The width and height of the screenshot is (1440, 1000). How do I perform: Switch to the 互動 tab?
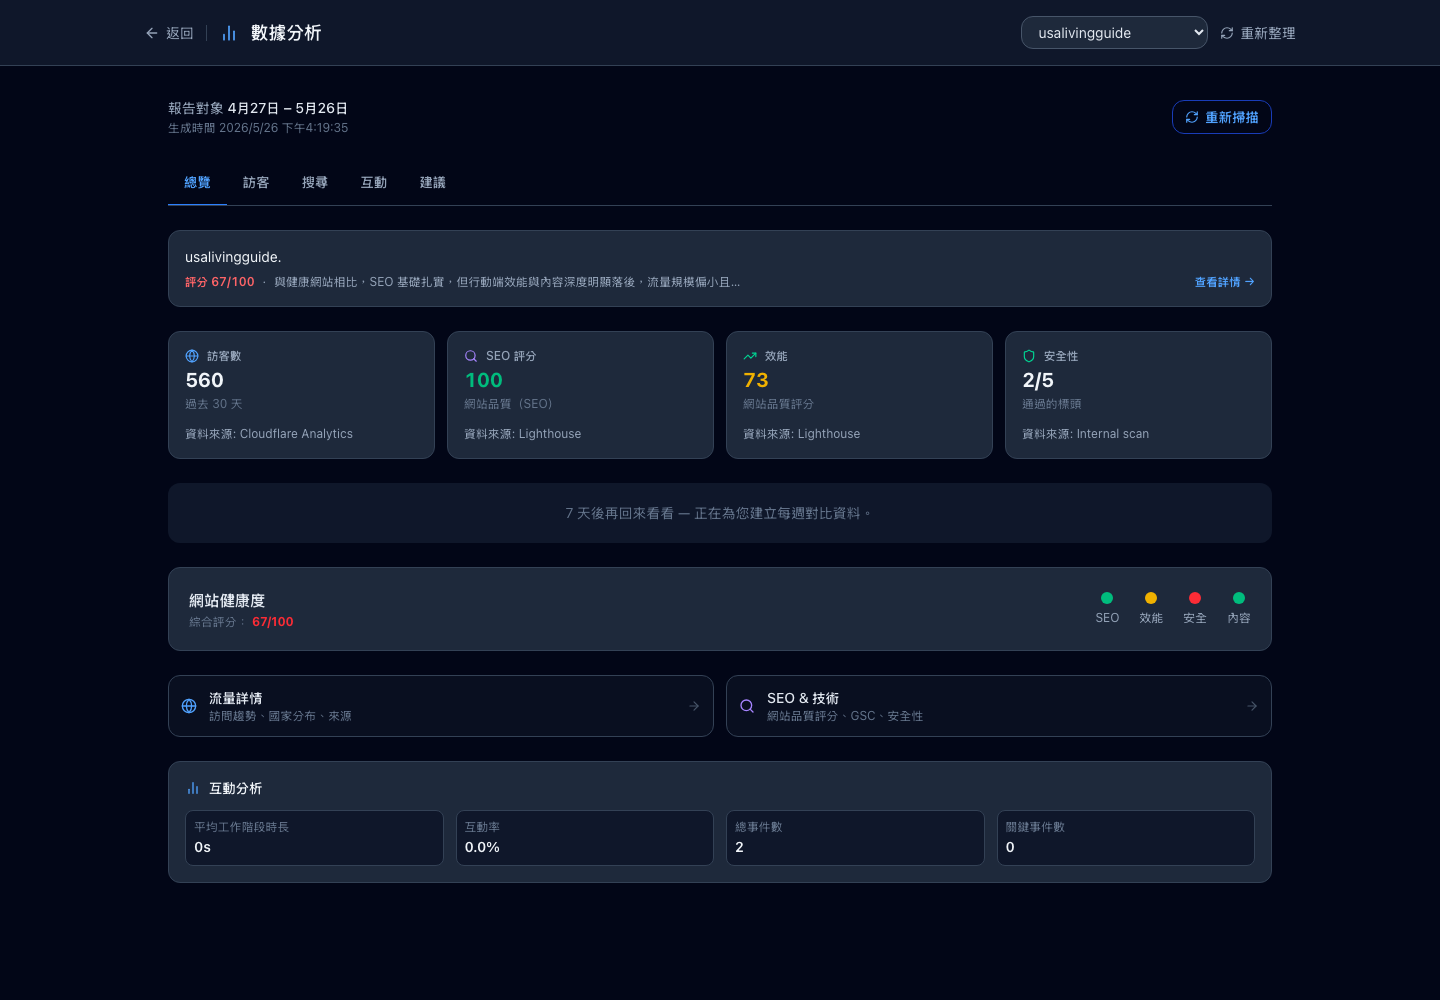(x=374, y=183)
